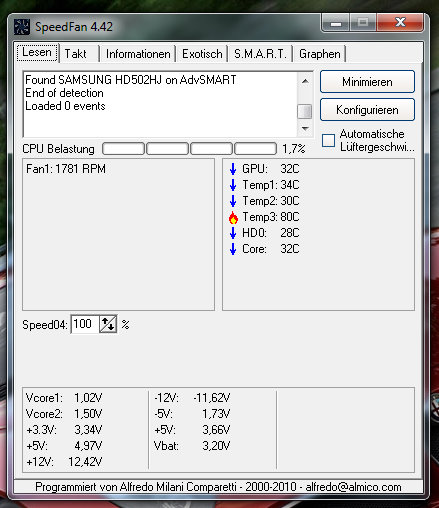Screen dimensions: 439x508
Task: Click the 'Found SAMSUNG HD502HJ on AdvSMART' log line
Action: tap(131, 80)
